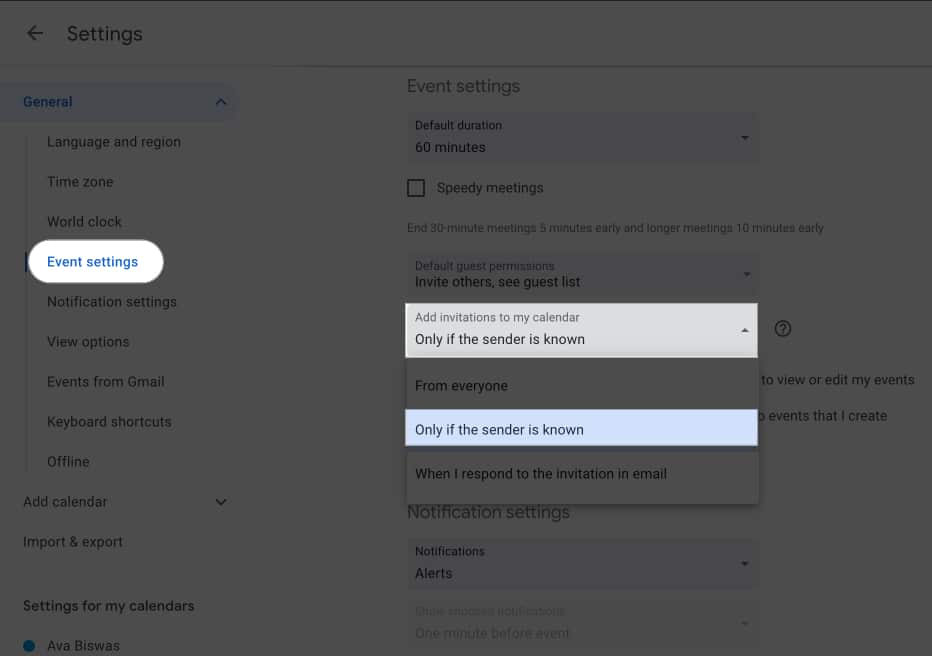The image size is (932, 656).
Task: Click the Add calendar label
Action: pos(65,502)
